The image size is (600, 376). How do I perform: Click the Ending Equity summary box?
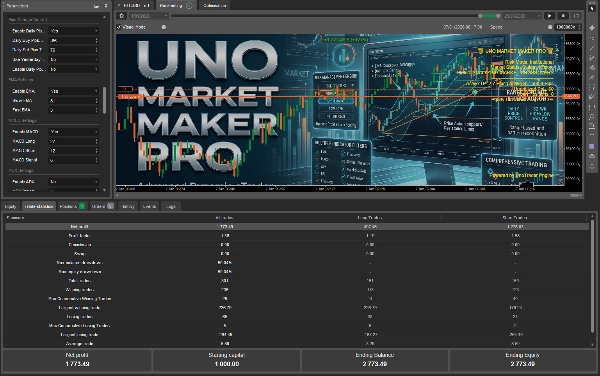click(522, 360)
